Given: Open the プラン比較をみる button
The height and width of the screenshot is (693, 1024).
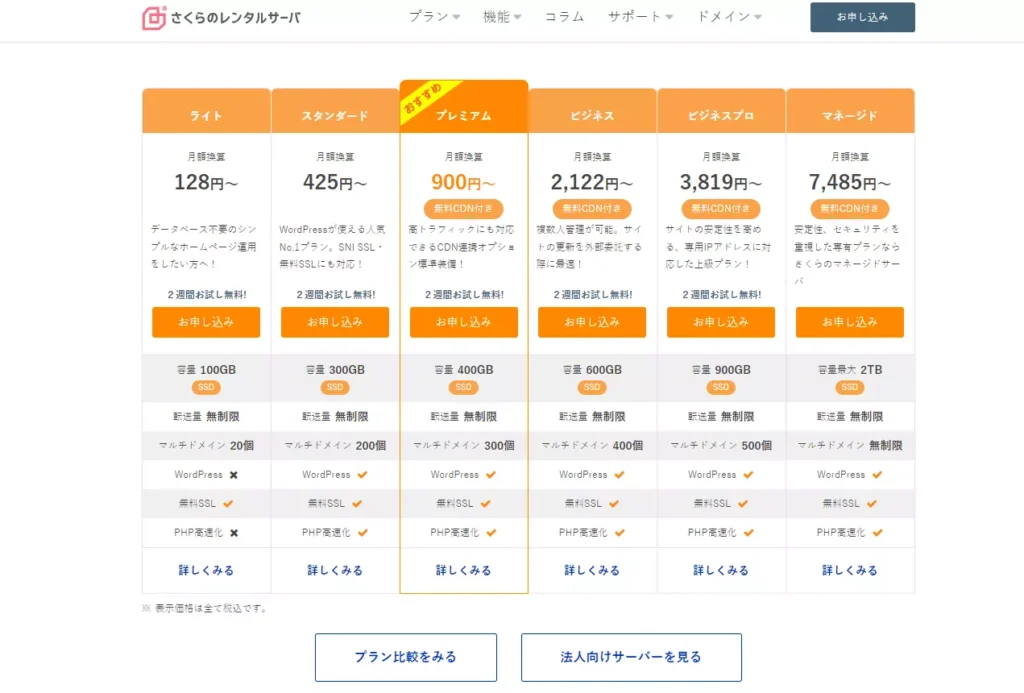Looking at the screenshot, I should tap(406, 657).
